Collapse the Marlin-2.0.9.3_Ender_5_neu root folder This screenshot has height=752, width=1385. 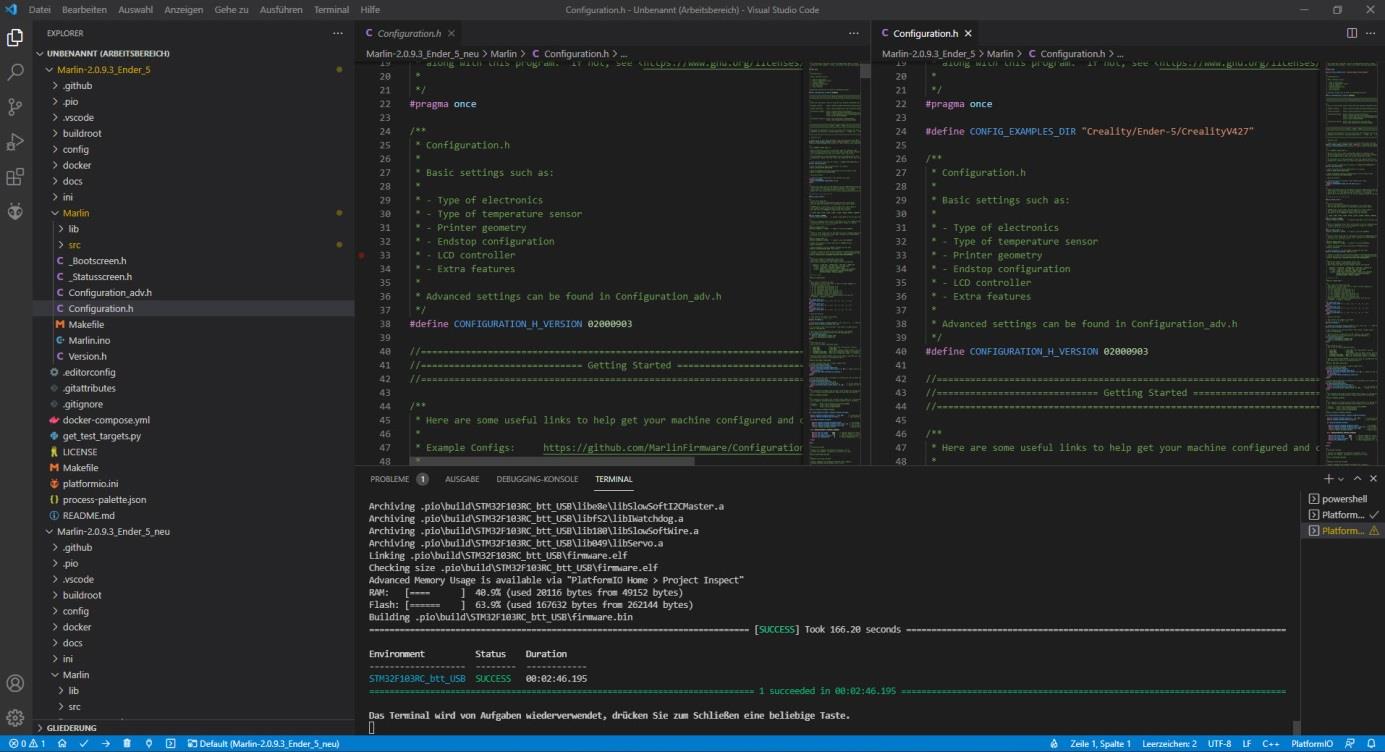point(193,532)
